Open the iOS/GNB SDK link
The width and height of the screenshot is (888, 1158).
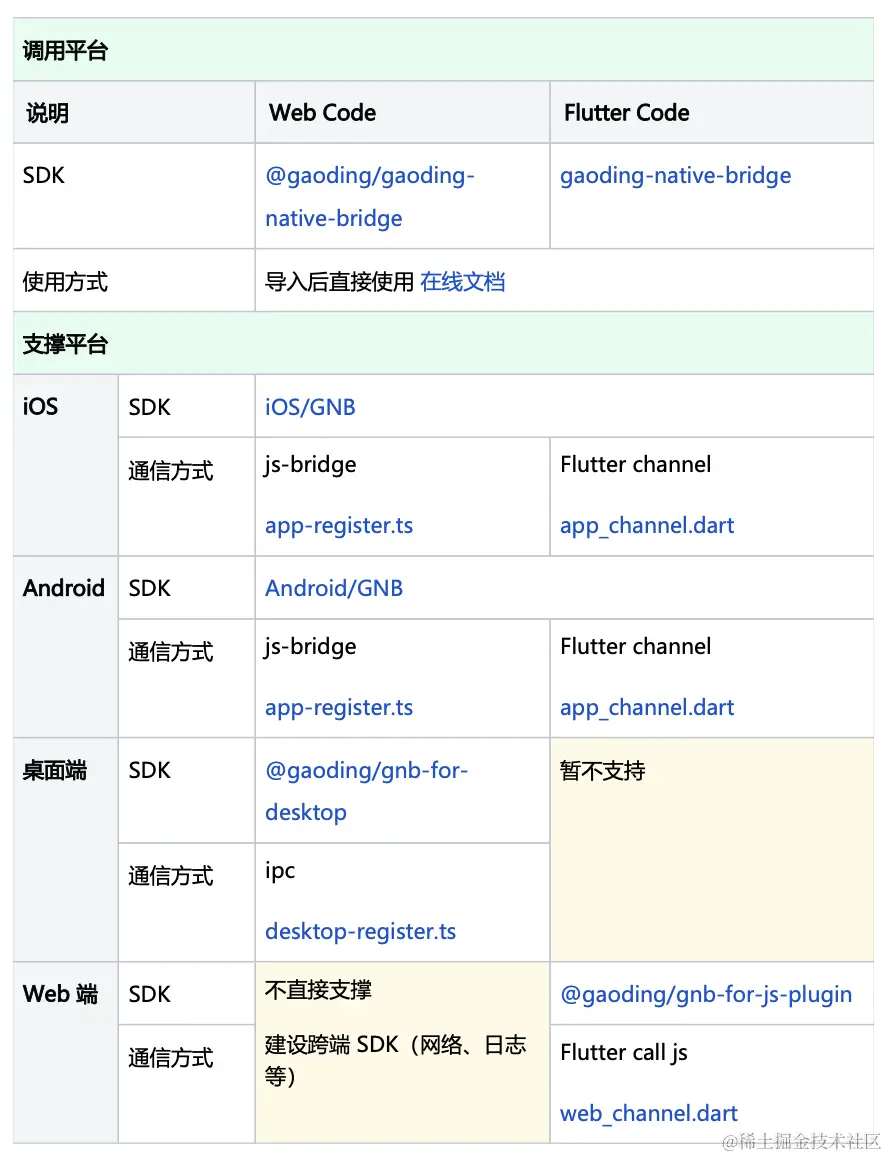coord(310,407)
